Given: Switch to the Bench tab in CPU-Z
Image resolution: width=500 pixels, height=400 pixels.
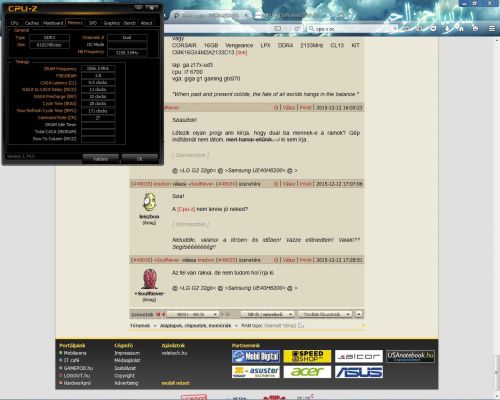Looking at the screenshot, I should point(130,23).
